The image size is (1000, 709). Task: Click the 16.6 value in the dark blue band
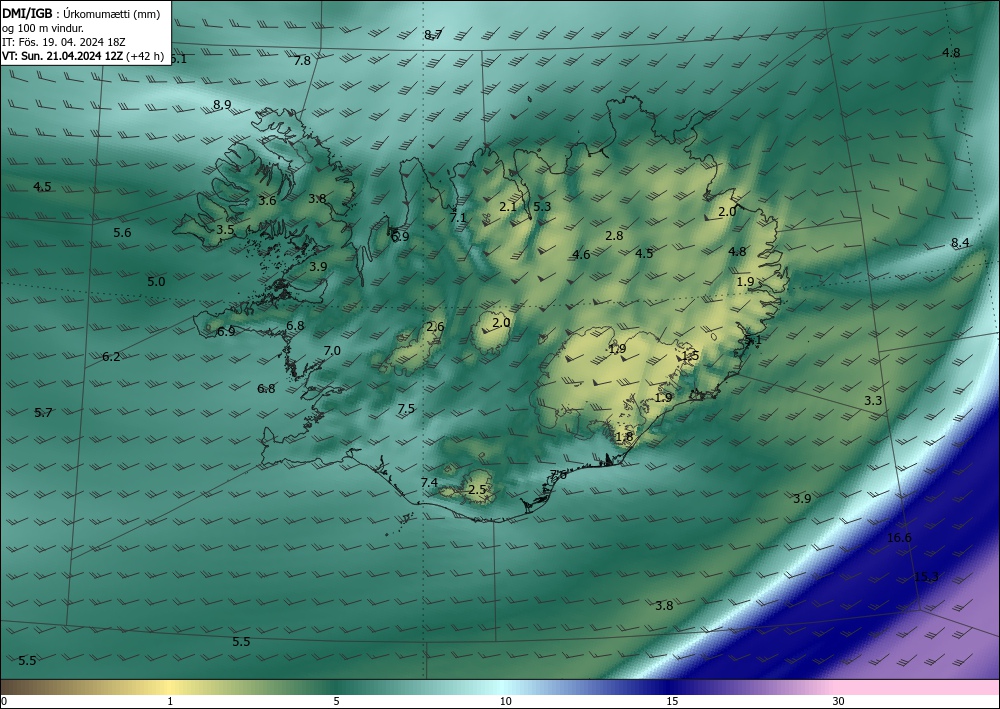(899, 538)
